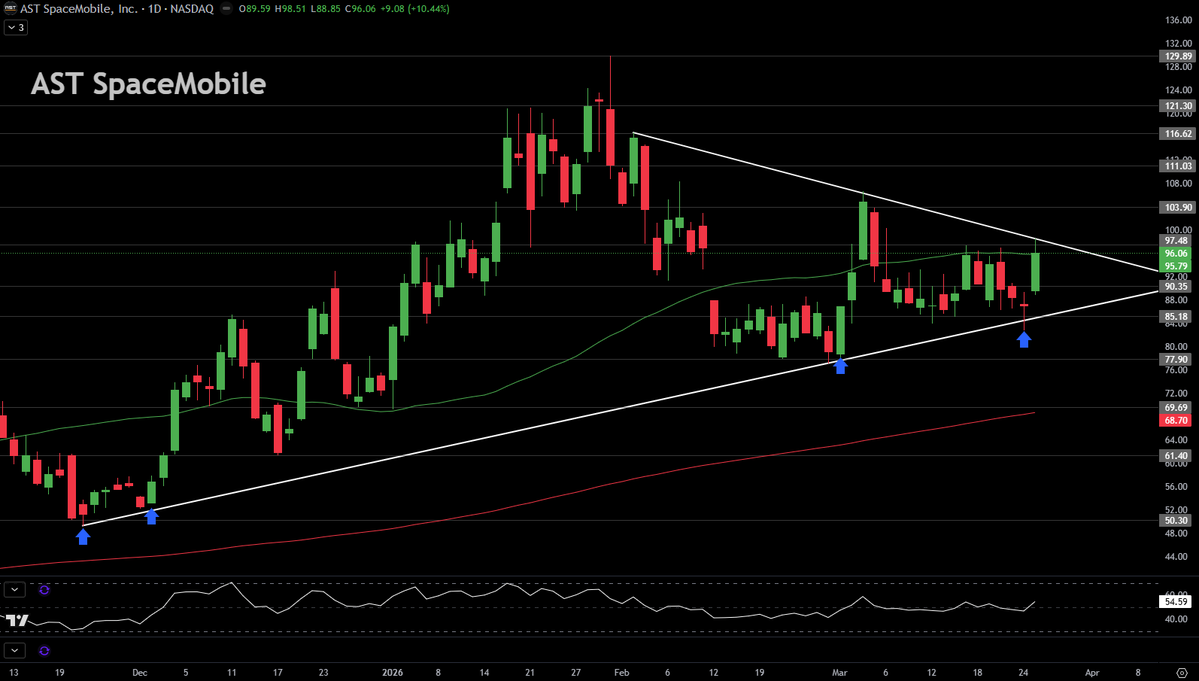Click the grey market status indicator icon

(226, 9)
